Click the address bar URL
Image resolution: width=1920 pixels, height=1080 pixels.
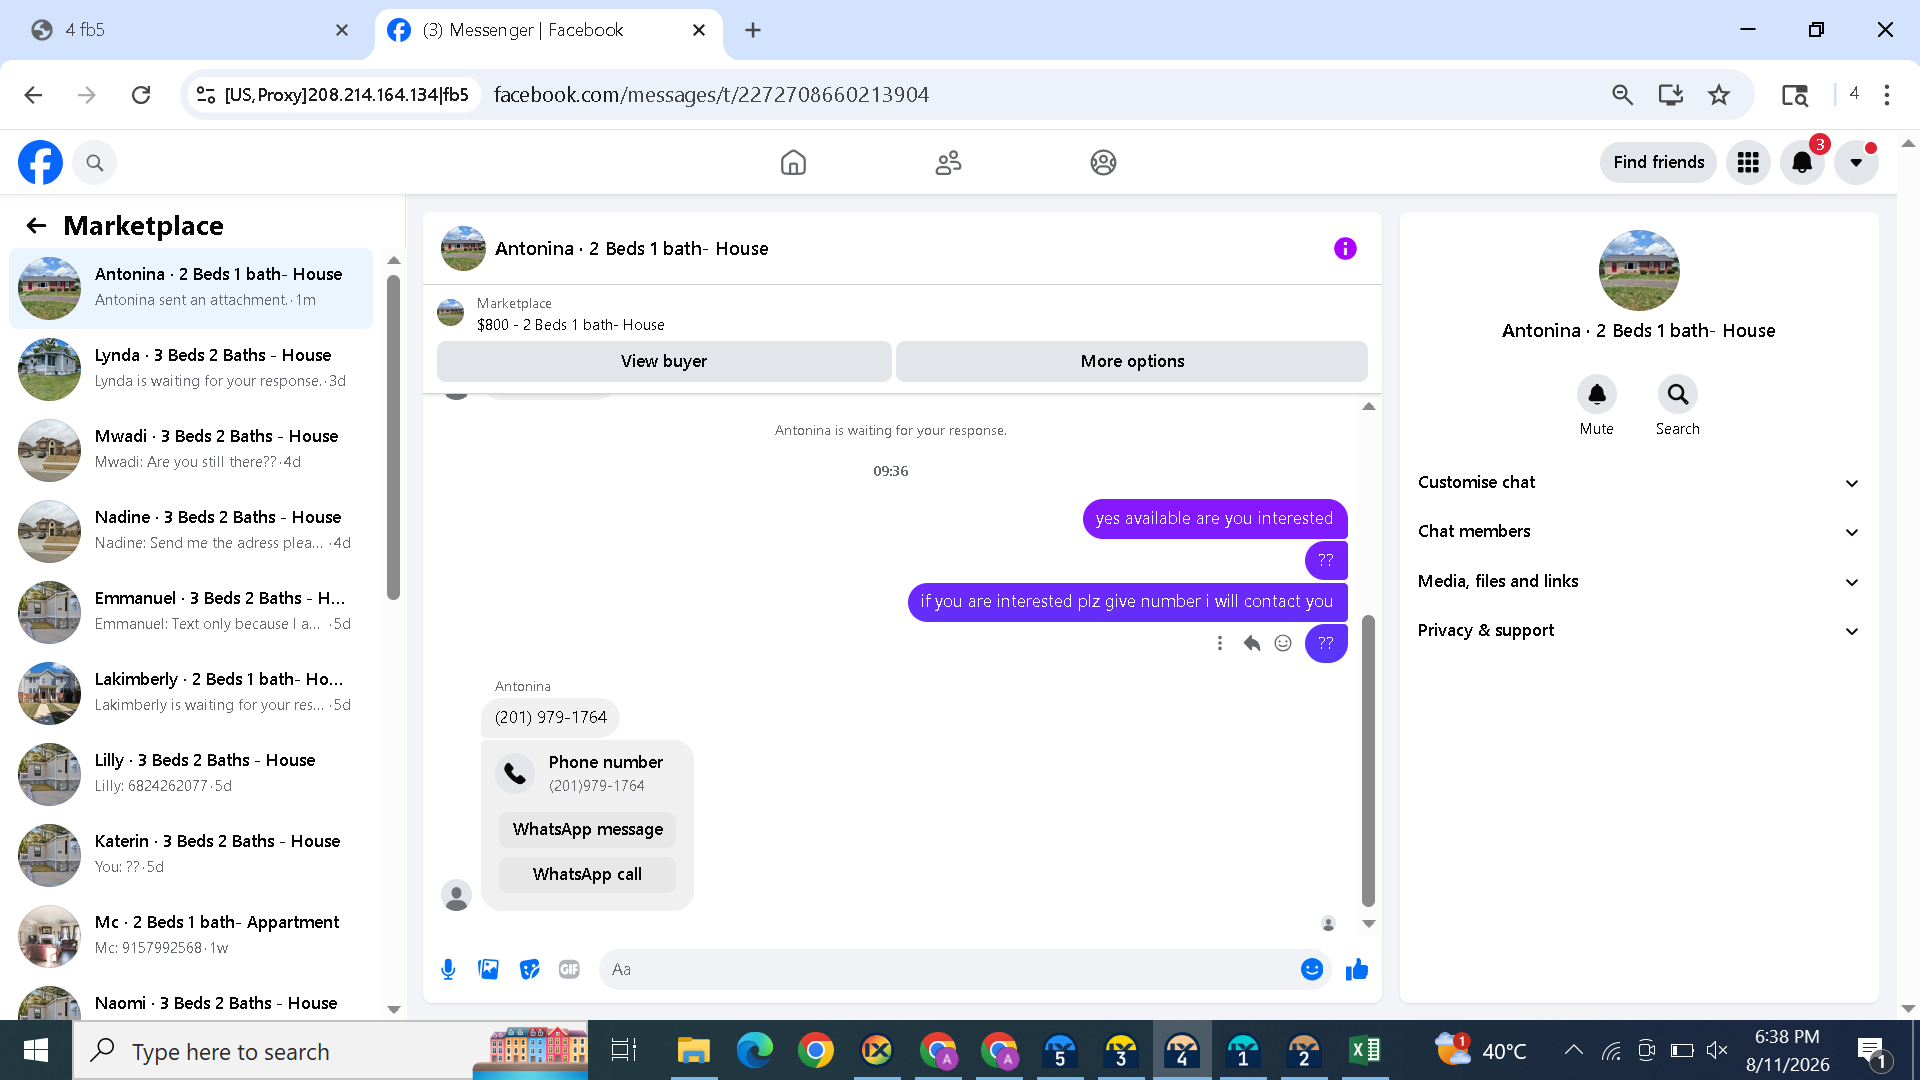[x=711, y=95]
